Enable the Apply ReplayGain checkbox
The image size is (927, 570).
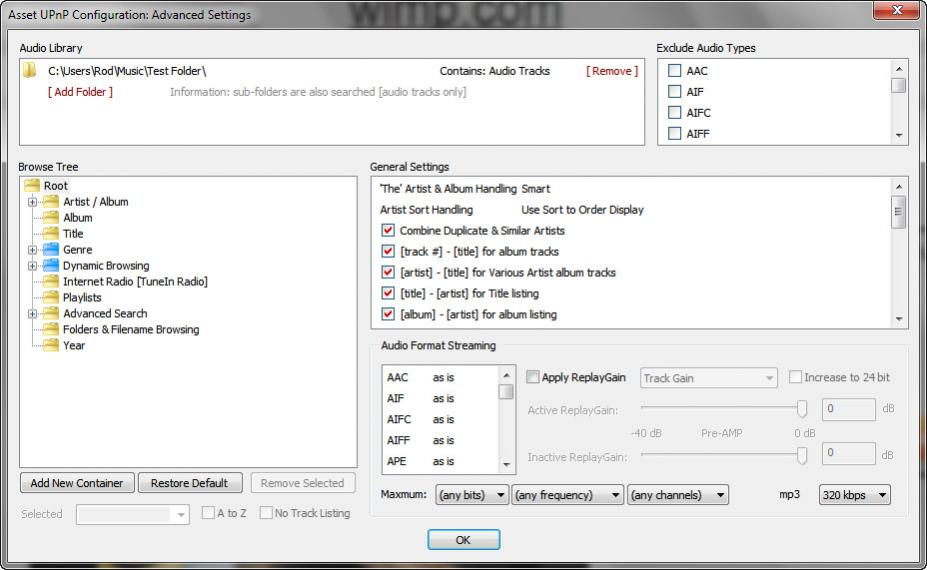[x=533, y=378]
